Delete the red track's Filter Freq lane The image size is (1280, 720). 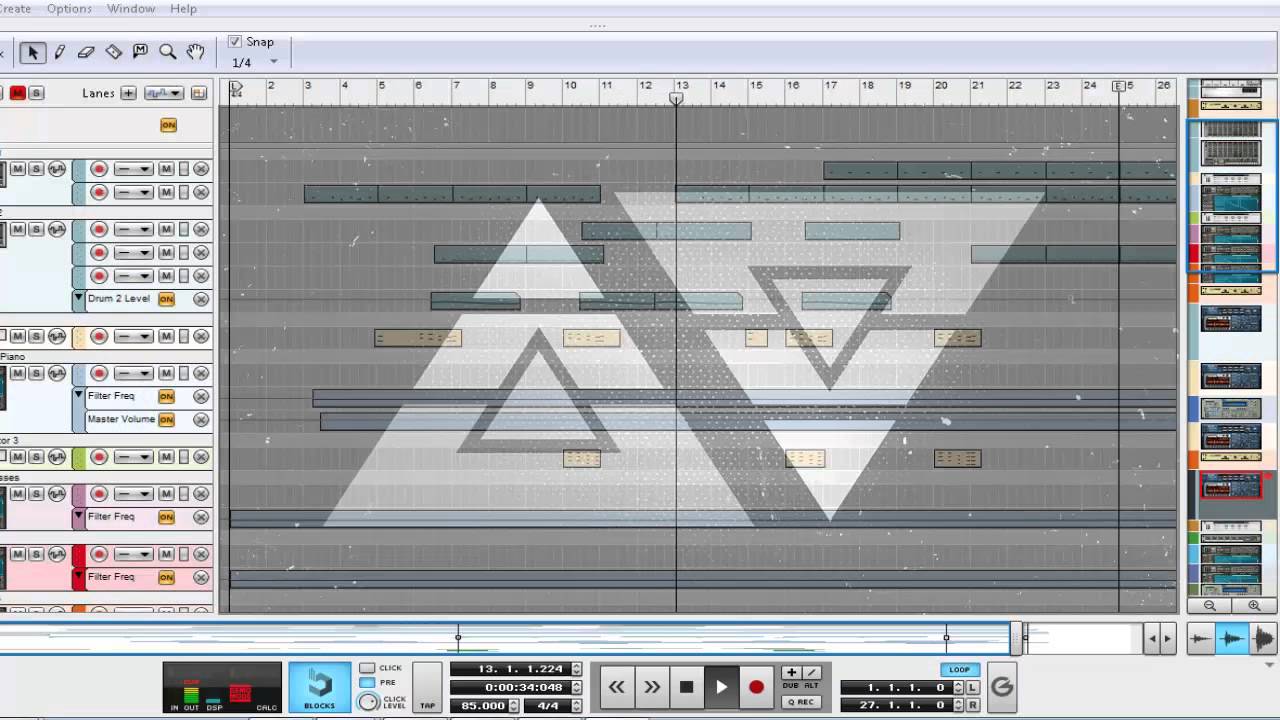201,577
